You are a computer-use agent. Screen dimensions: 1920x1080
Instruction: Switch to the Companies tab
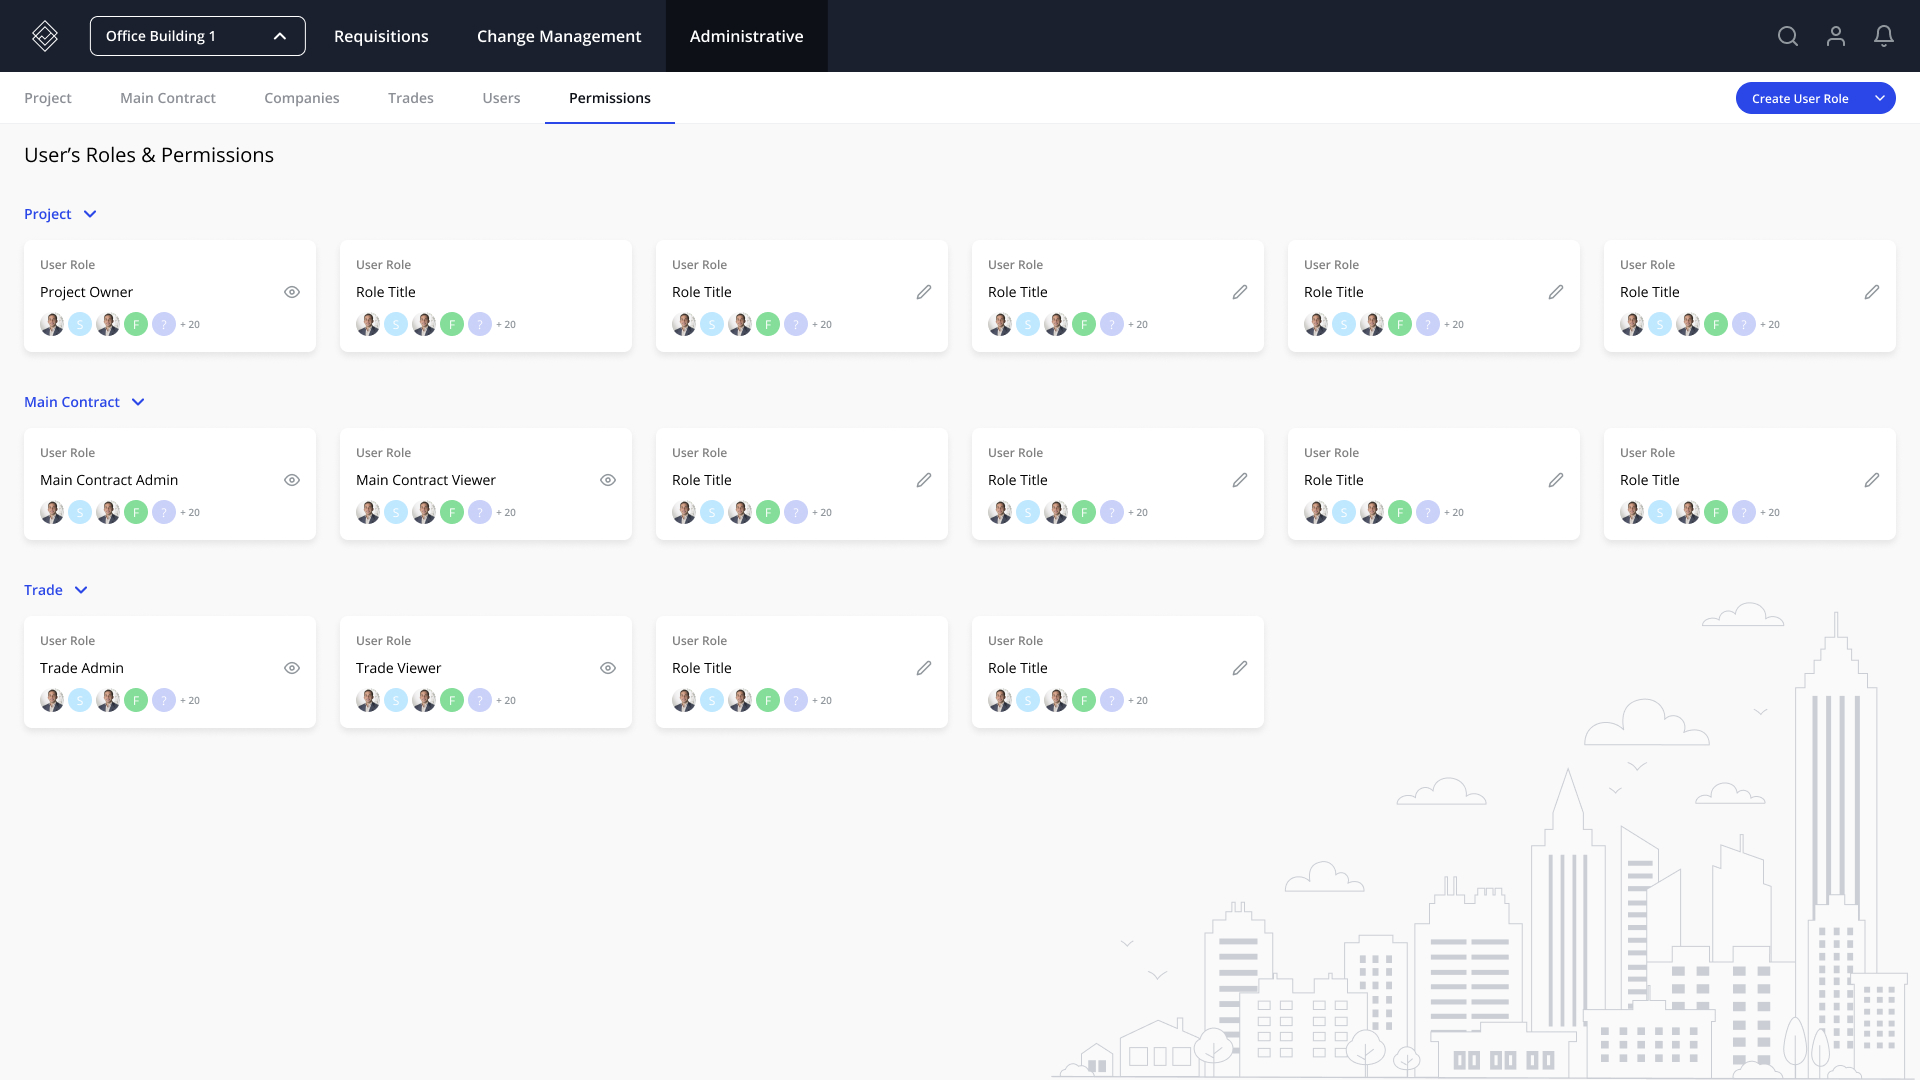click(x=301, y=98)
